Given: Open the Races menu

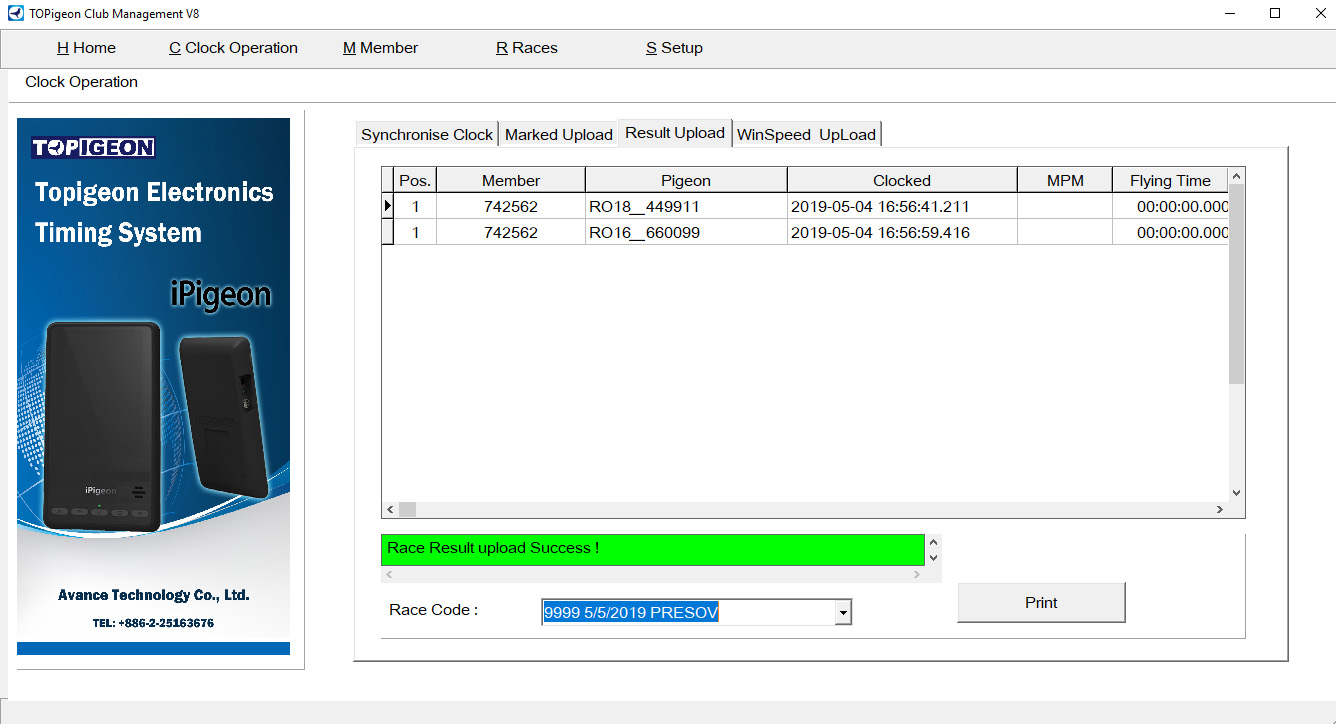Looking at the screenshot, I should [526, 48].
